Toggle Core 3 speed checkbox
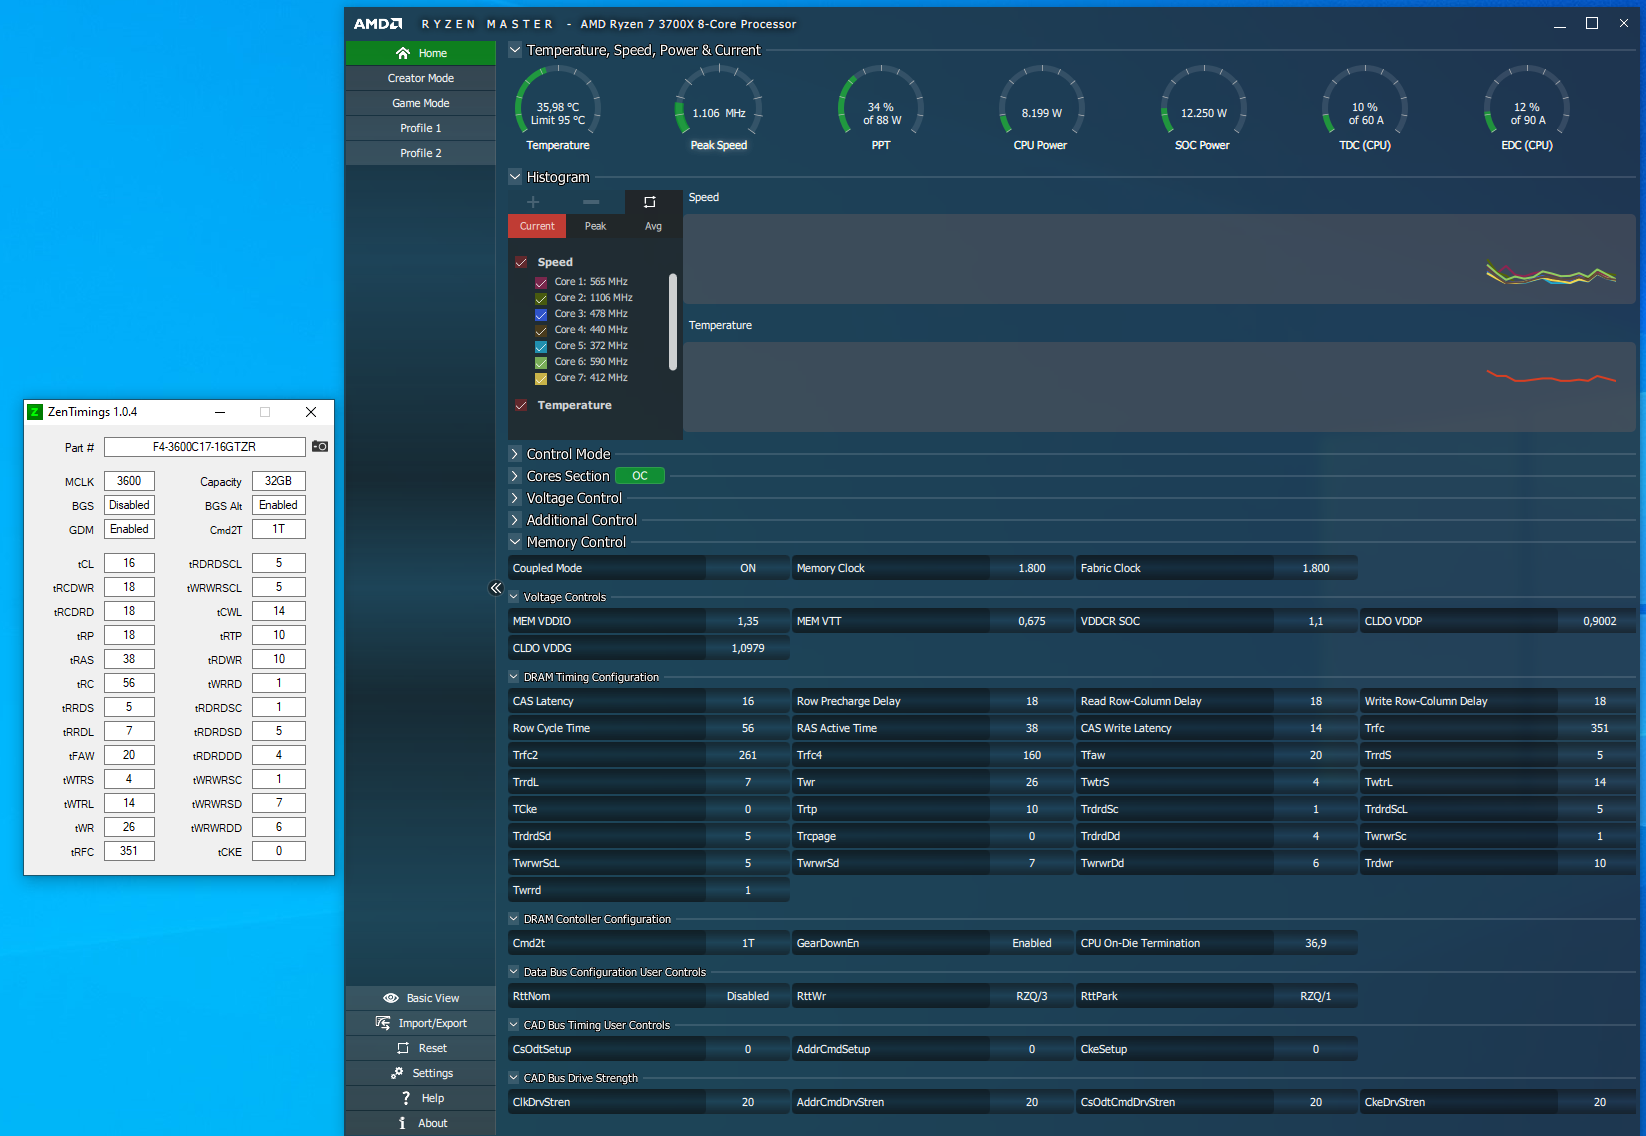Viewport: 1646px width, 1136px height. tap(541, 315)
